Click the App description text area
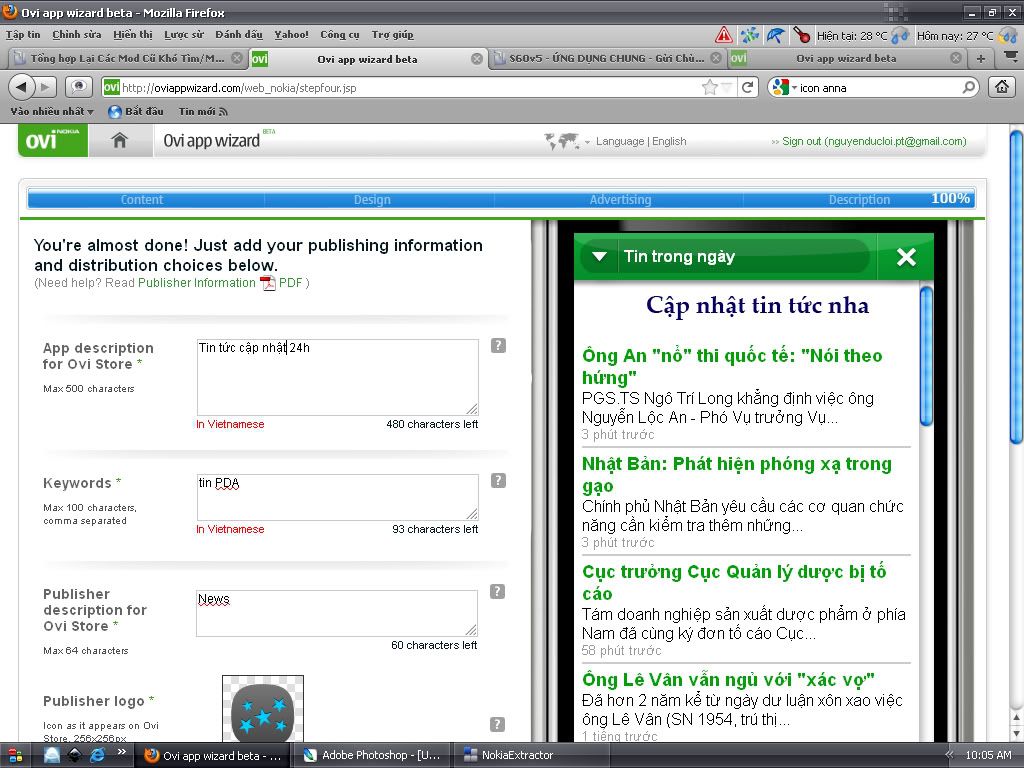Image resolution: width=1024 pixels, height=768 pixels. click(338, 377)
